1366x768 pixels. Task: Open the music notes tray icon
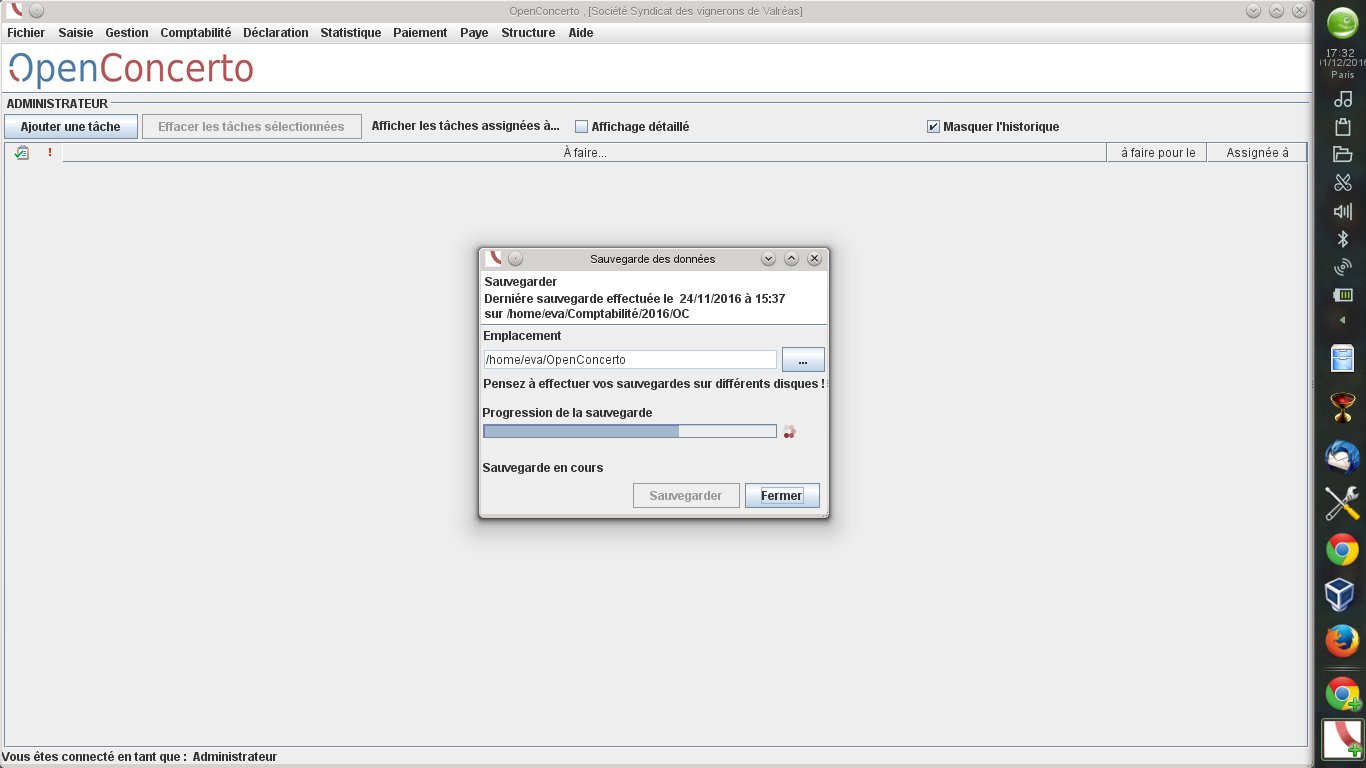click(x=1343, y=98)
